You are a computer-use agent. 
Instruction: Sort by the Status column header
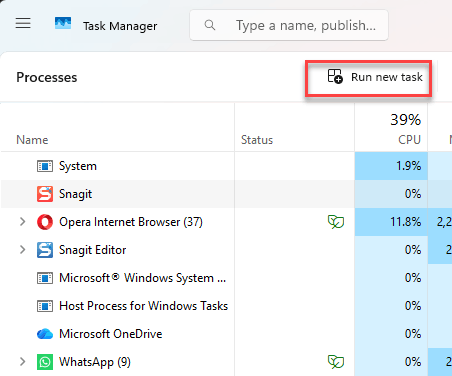[x=257, y=140]
